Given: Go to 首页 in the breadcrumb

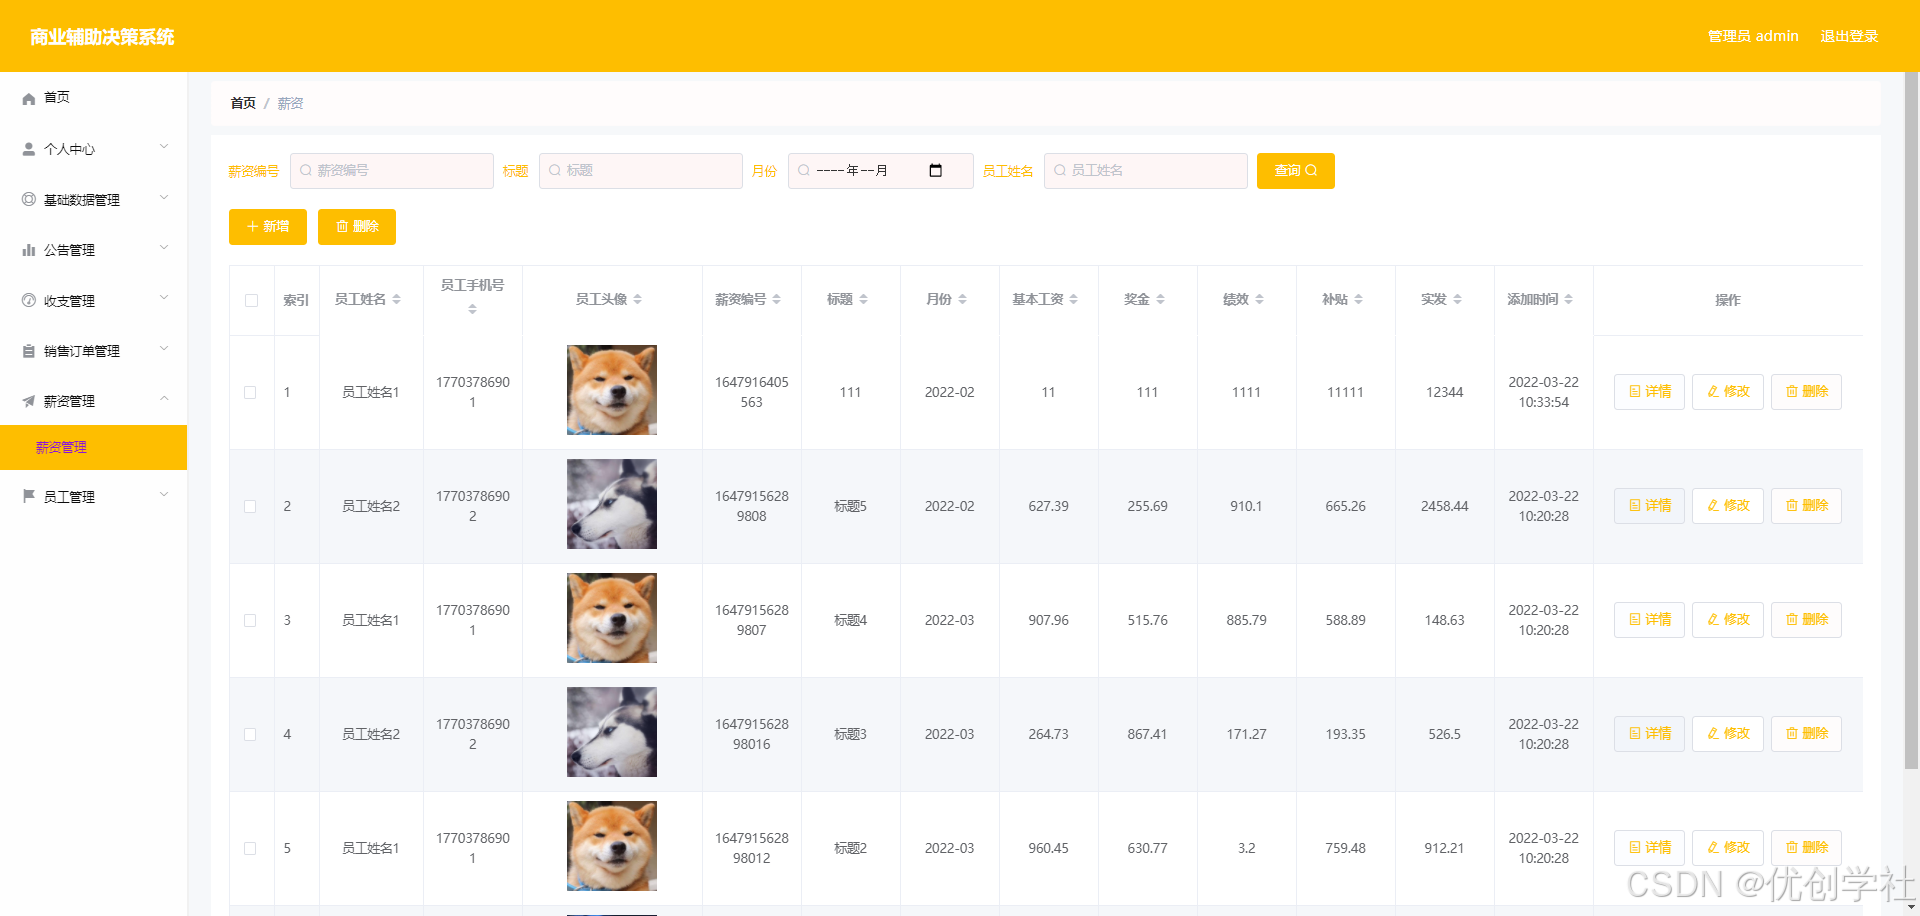Looking at the screenshot, I should click(243, 103).
